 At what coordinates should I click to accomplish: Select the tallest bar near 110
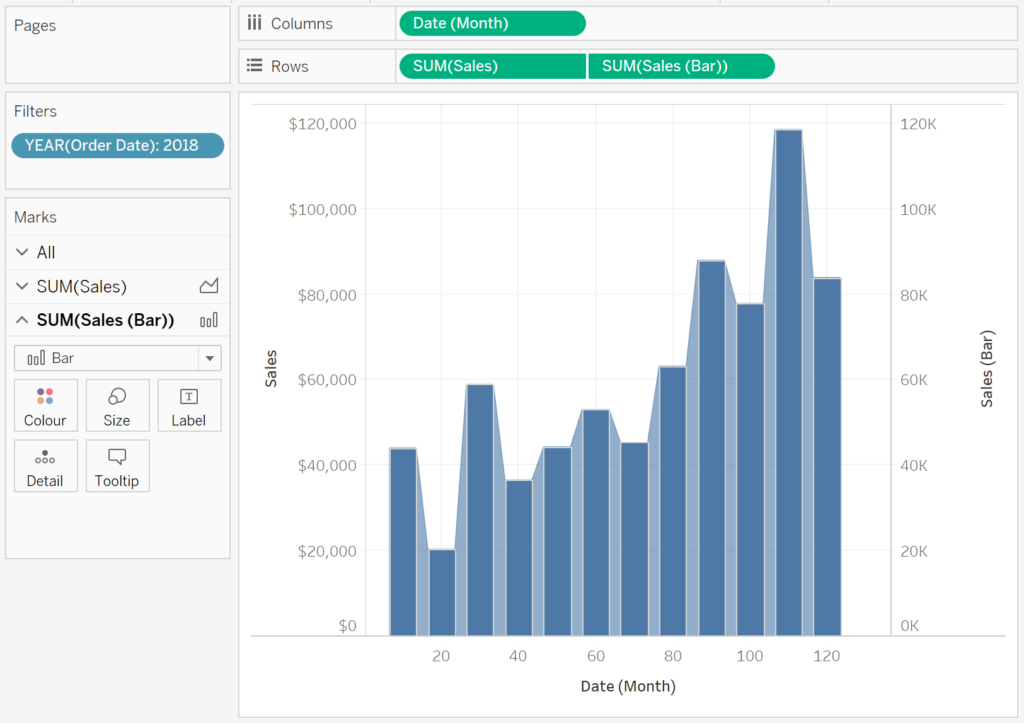click(788, 383)
